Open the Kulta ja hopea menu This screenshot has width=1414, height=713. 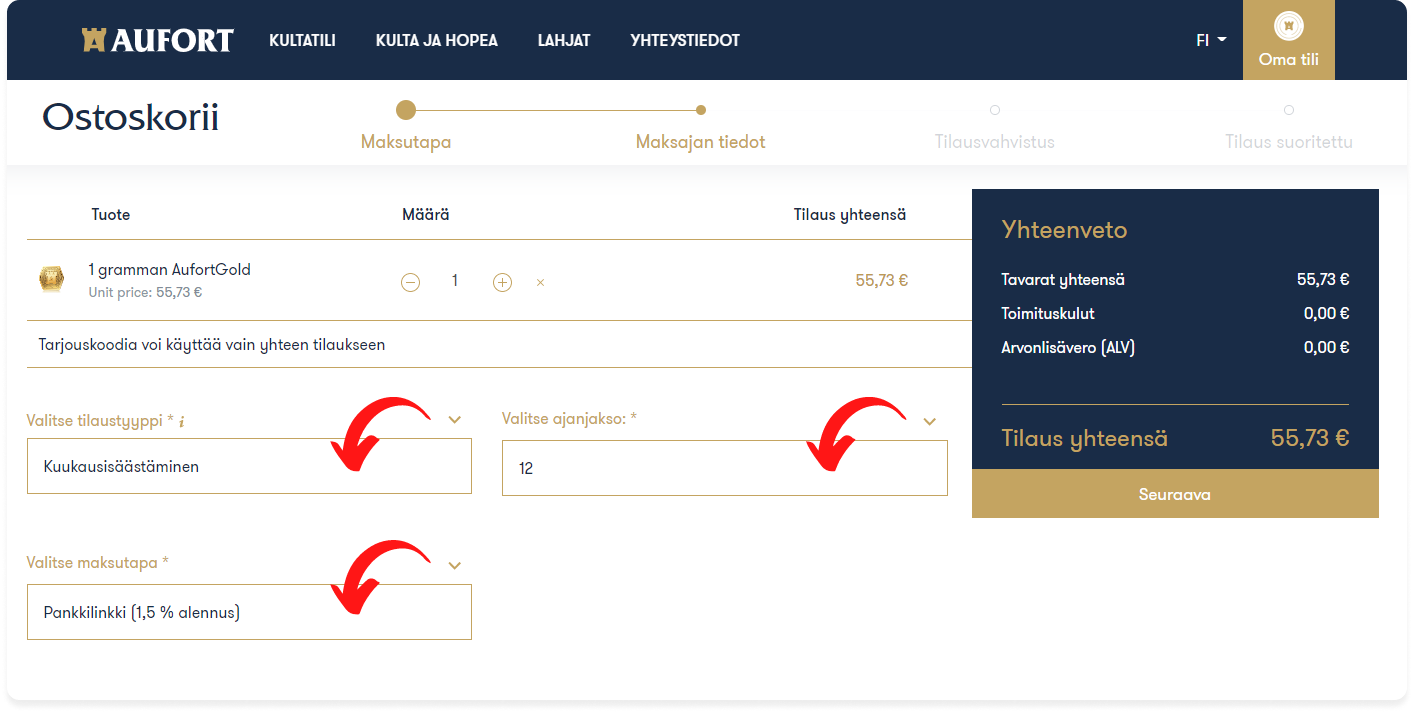point(436,41)
